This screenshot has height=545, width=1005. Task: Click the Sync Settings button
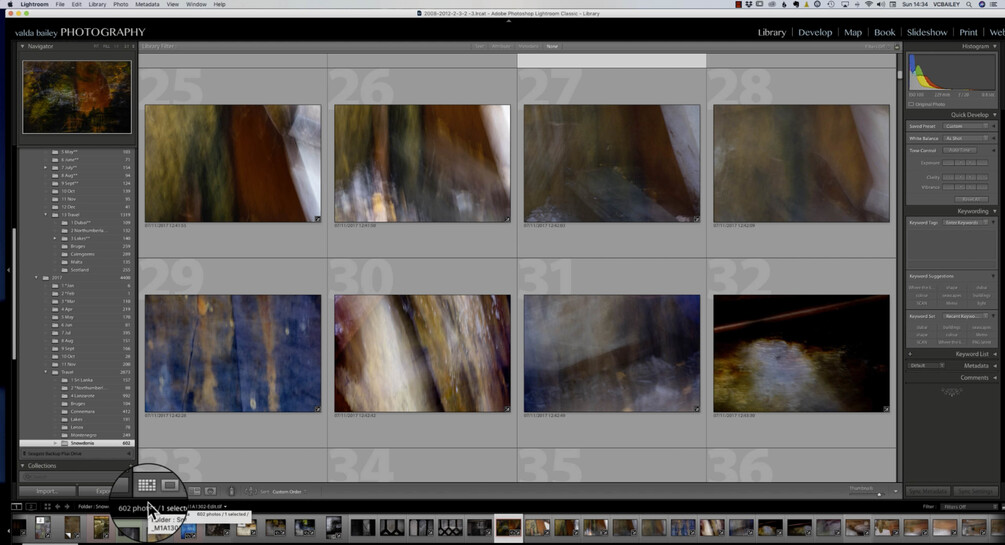pyautogui.click(x=975, y=492)
